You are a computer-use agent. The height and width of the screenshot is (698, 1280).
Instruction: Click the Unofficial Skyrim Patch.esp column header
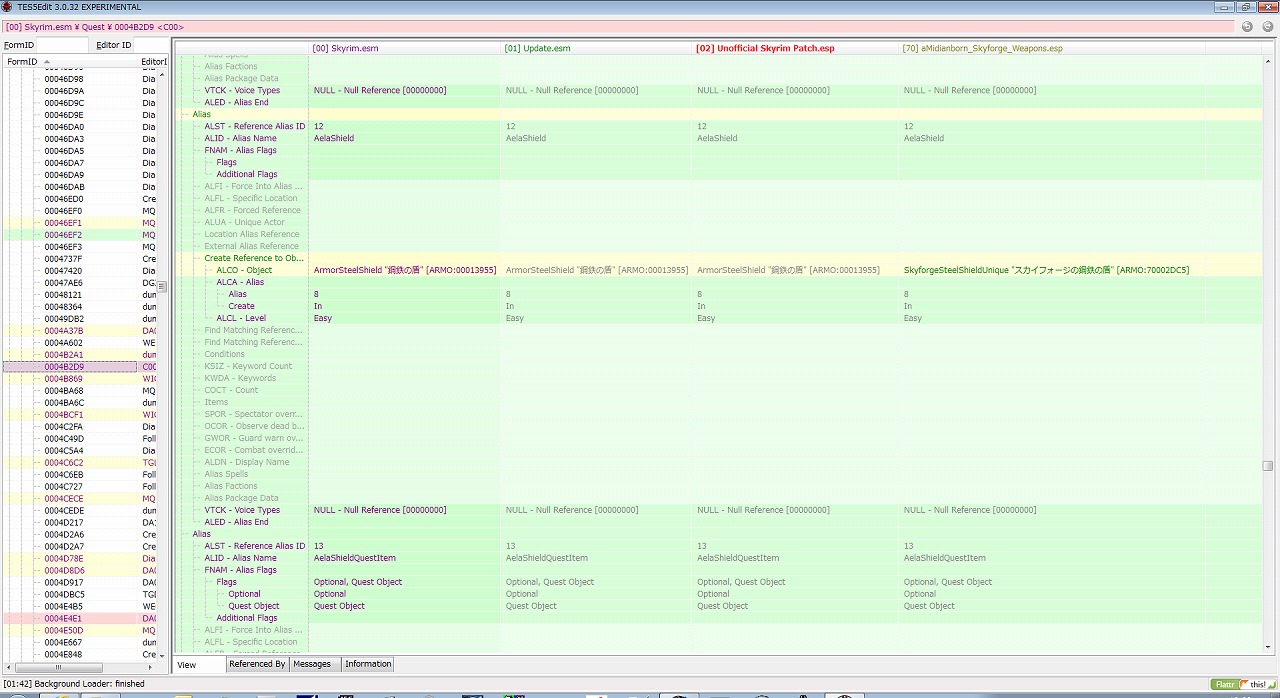[x=796, y=48]
